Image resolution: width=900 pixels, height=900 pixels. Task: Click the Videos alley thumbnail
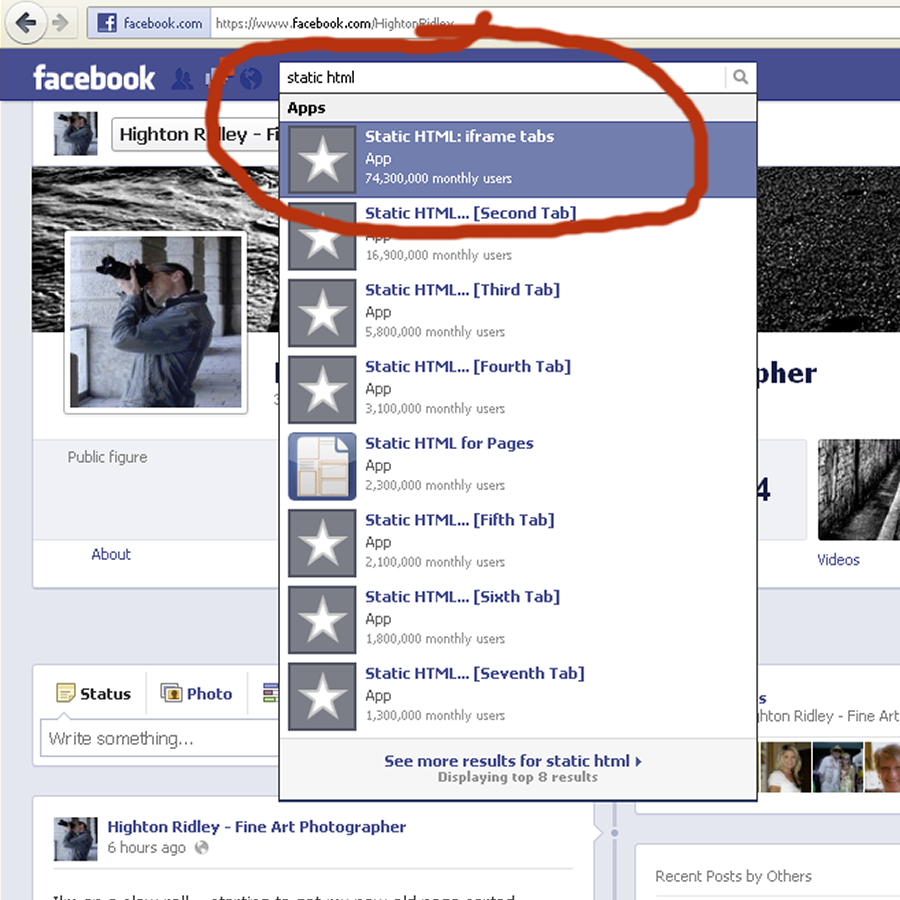[859, 490]
